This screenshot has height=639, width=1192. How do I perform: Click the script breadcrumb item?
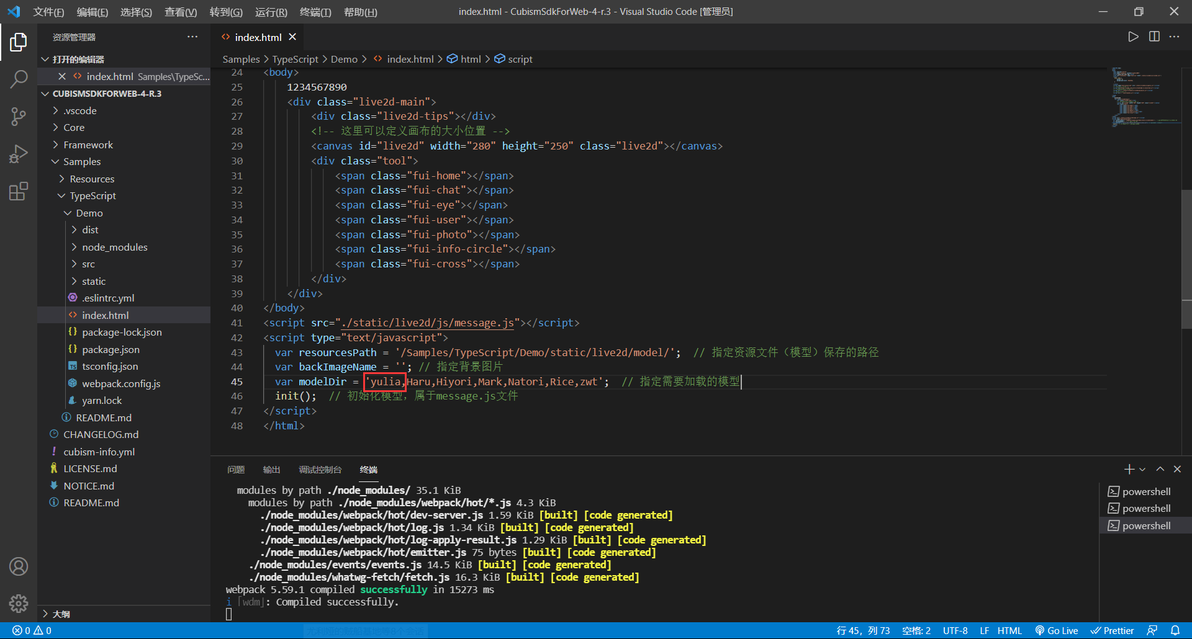513,59
